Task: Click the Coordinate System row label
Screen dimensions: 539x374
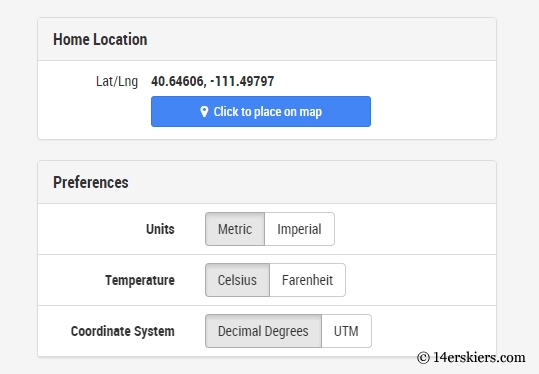Action: click(123, 331)
